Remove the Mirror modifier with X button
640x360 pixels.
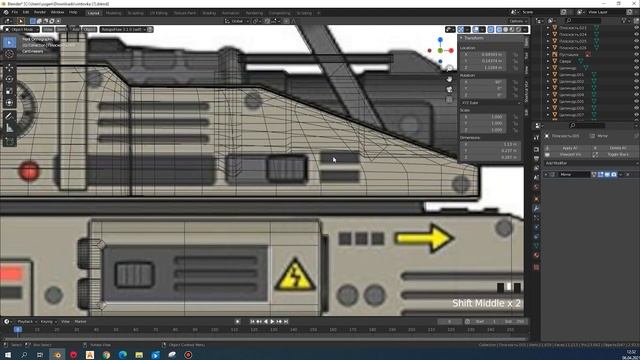click(x=628, y=175)
